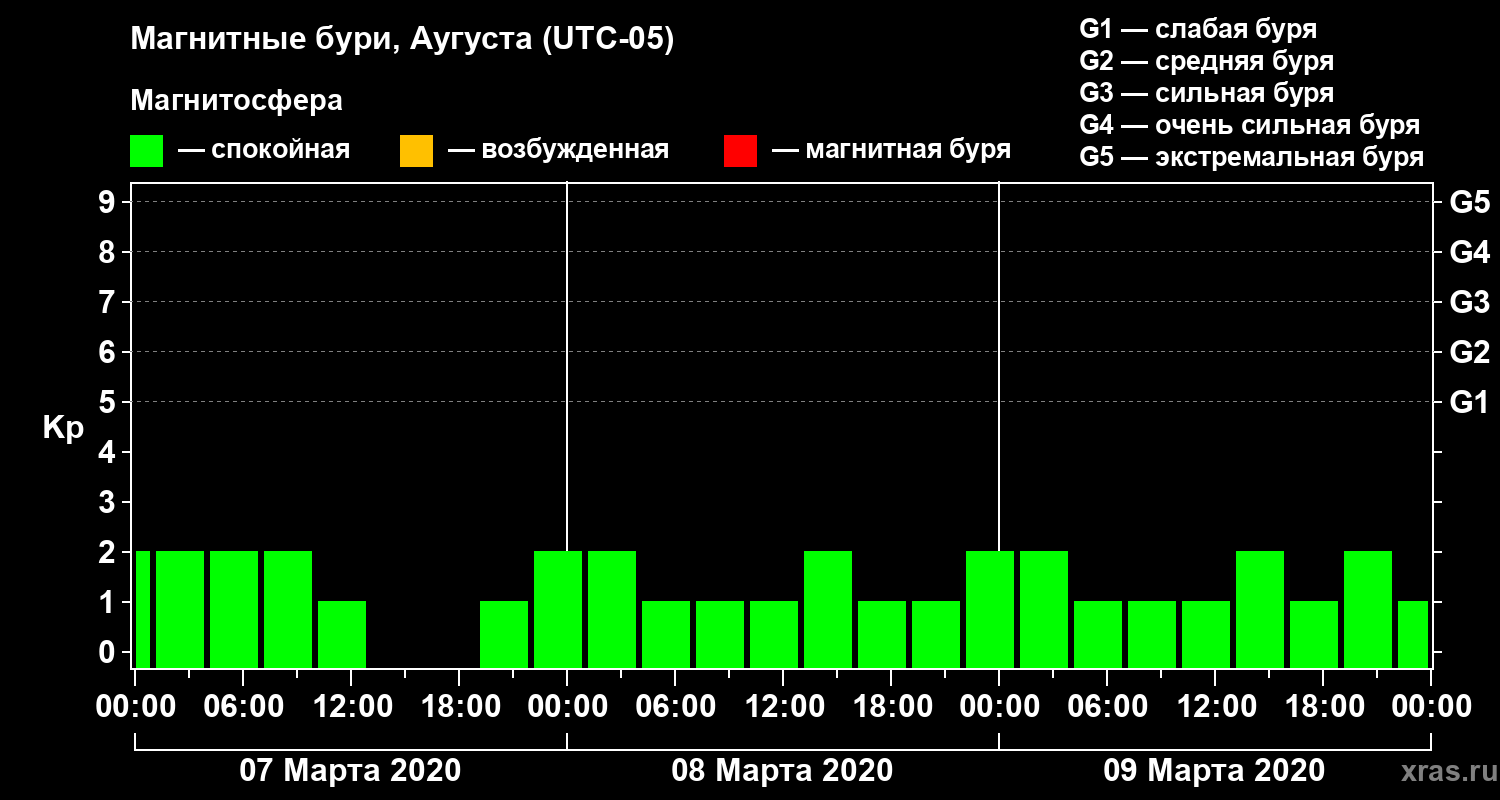Click the '09 Марта 2020' date label
This screenshot has height=800, width=1500.
[1214, 771]
